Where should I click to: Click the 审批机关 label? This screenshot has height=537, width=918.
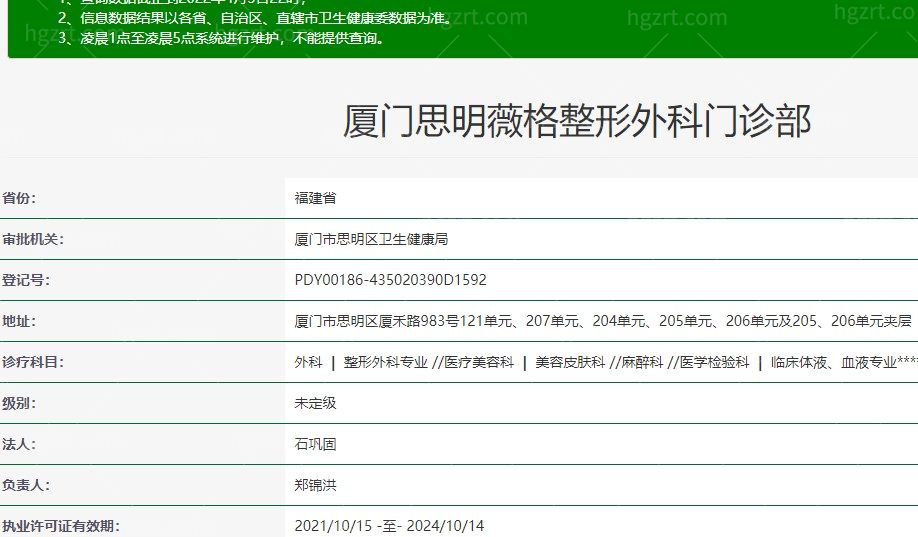pyautogui.click(x=33, y=239)
